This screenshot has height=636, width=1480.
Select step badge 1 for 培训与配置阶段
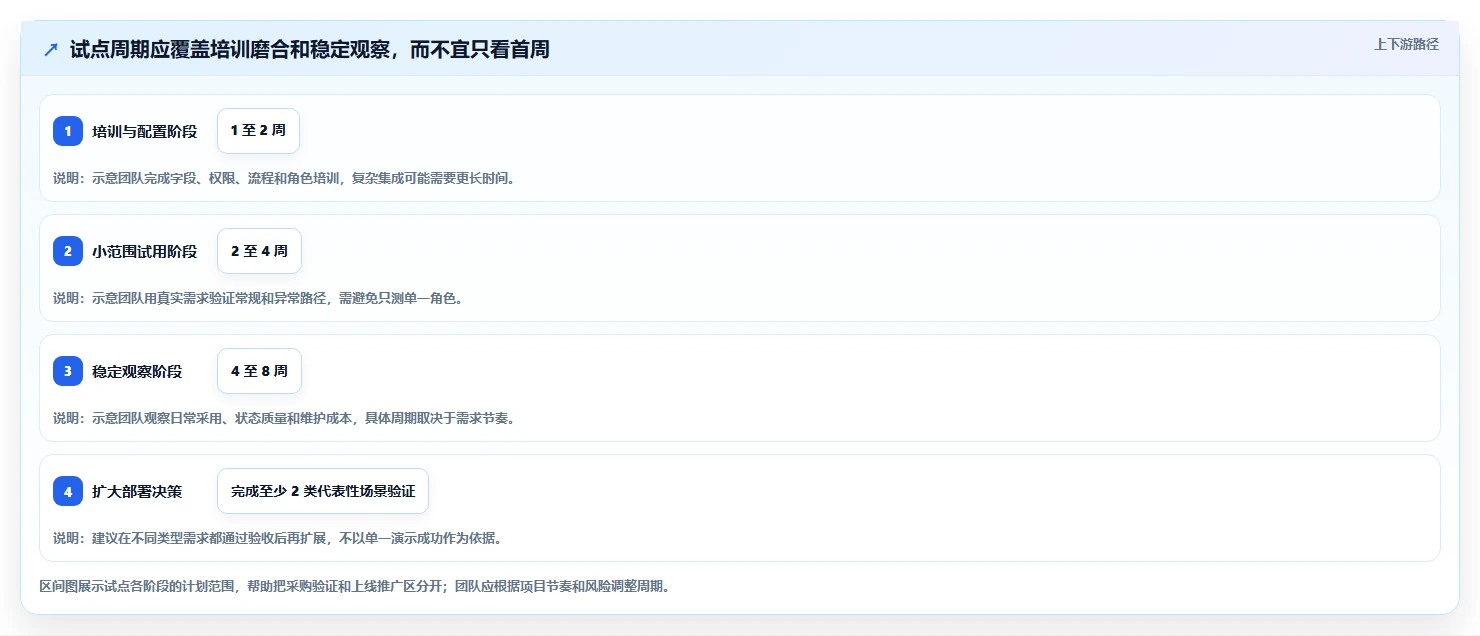click(x=68, y=131)
